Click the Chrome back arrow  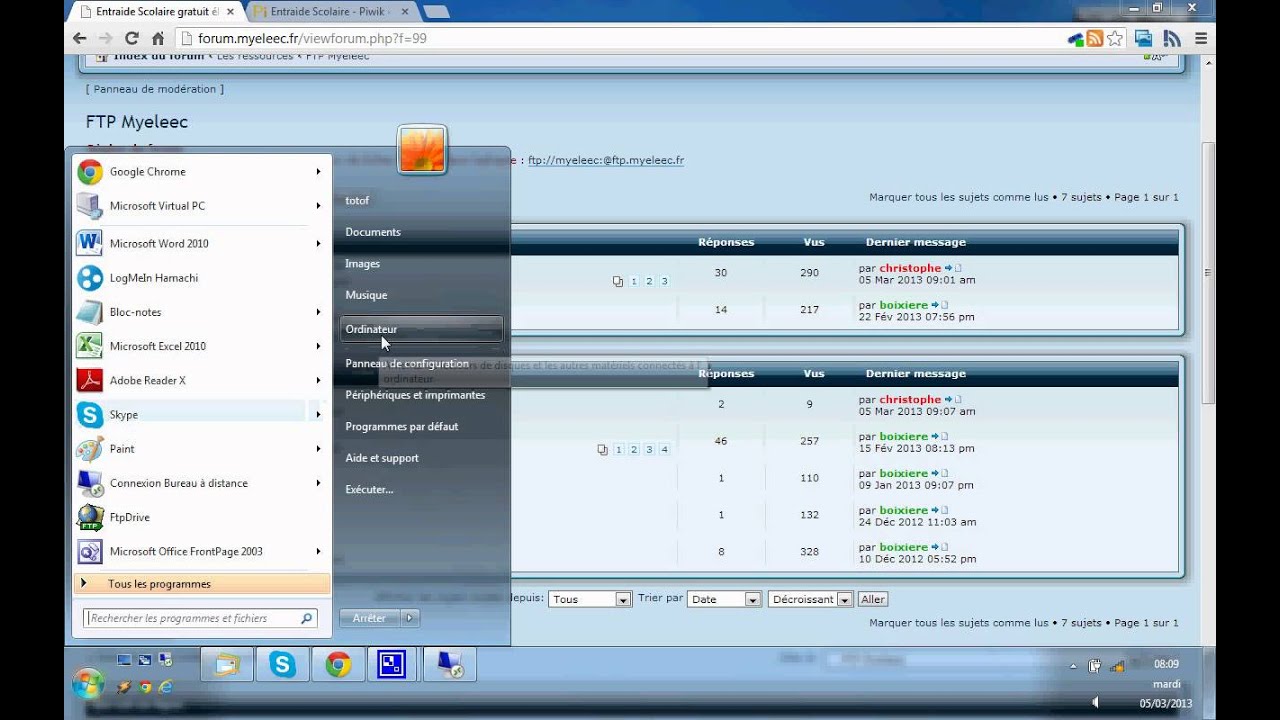[x=80, y=38]
